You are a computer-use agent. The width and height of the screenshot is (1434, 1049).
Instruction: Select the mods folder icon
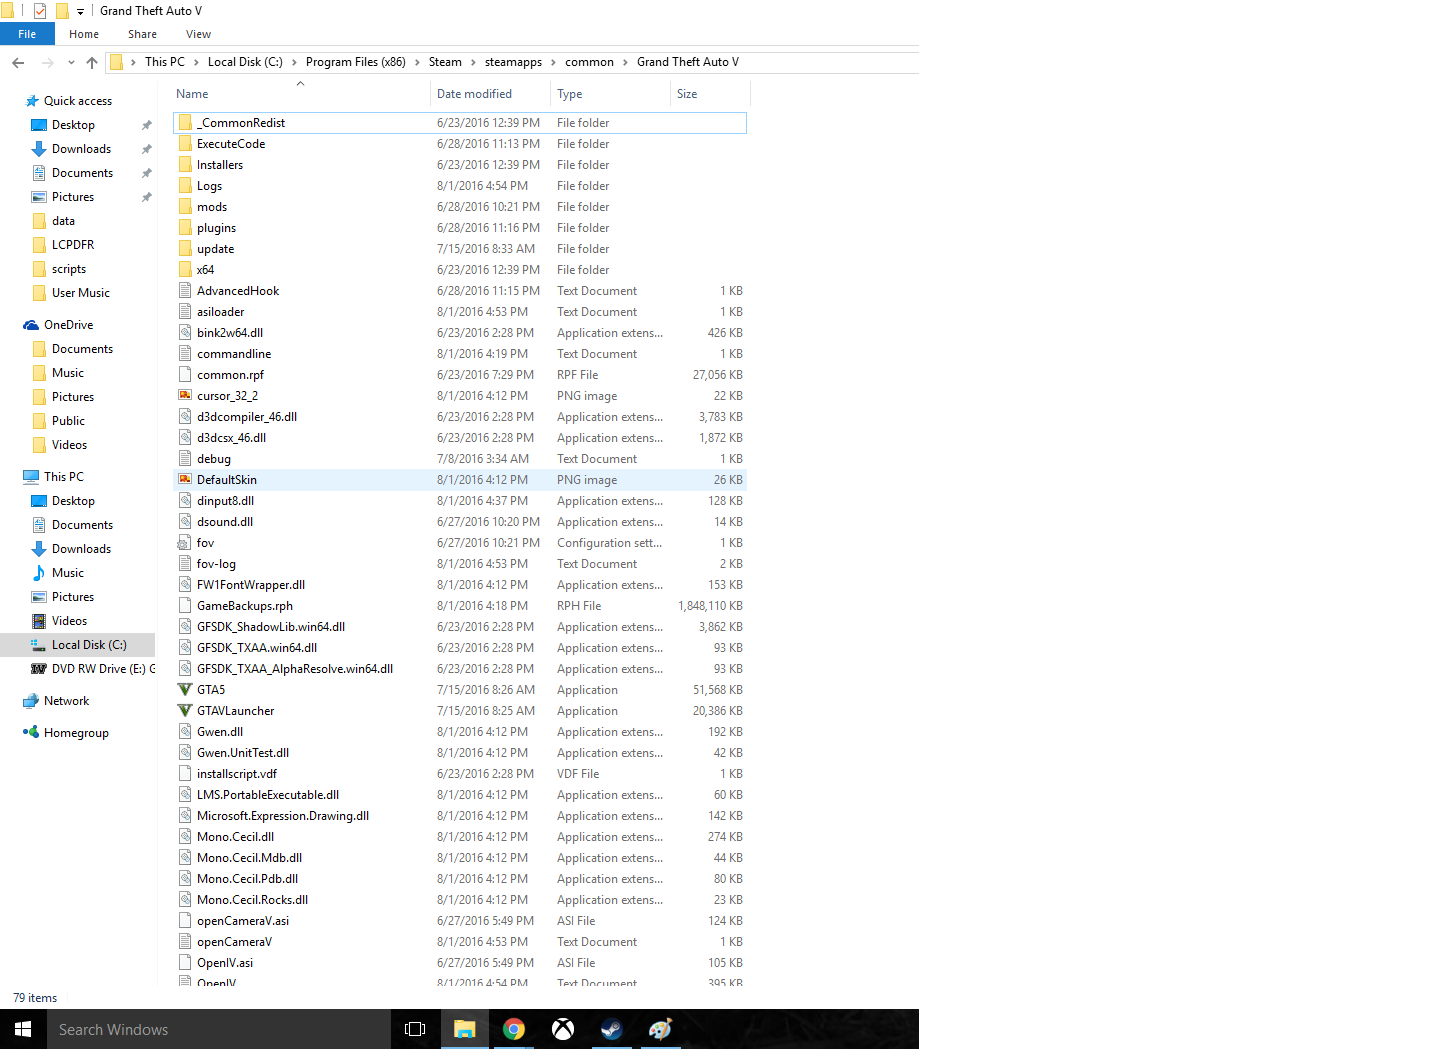click(x=185, y=207)
